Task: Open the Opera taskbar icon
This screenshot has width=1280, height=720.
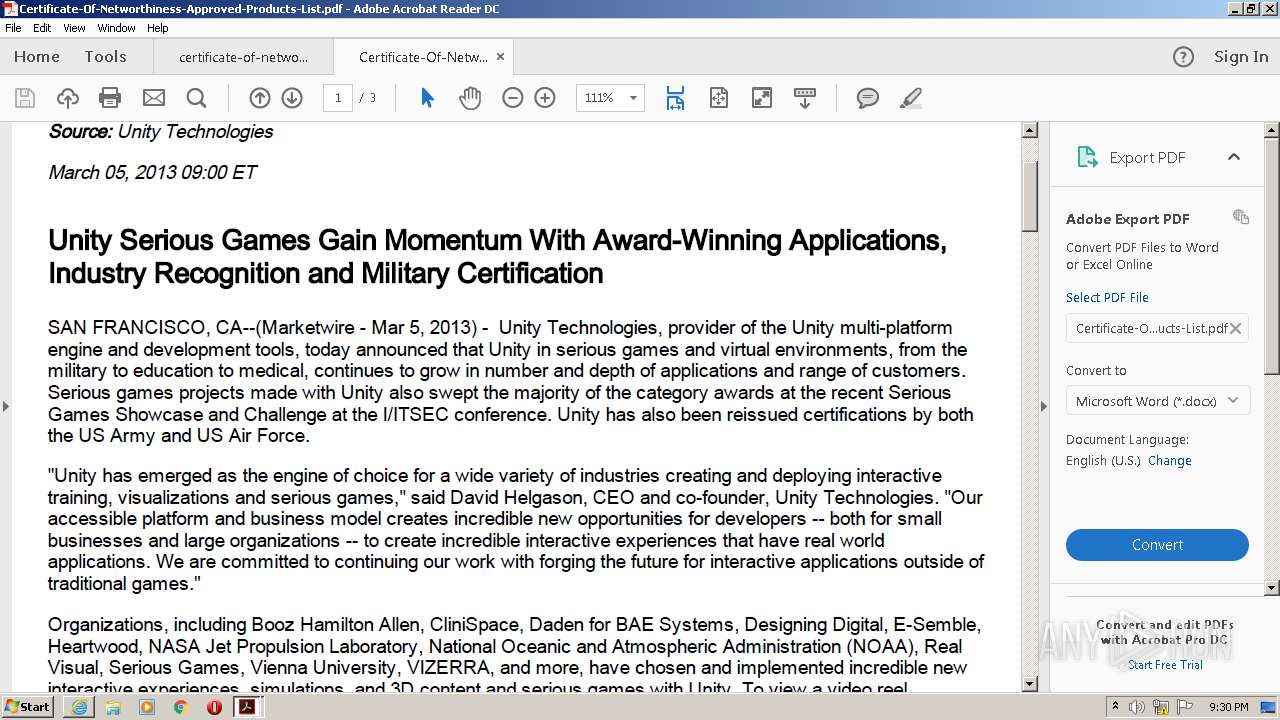Action: (x=214, y=707)
